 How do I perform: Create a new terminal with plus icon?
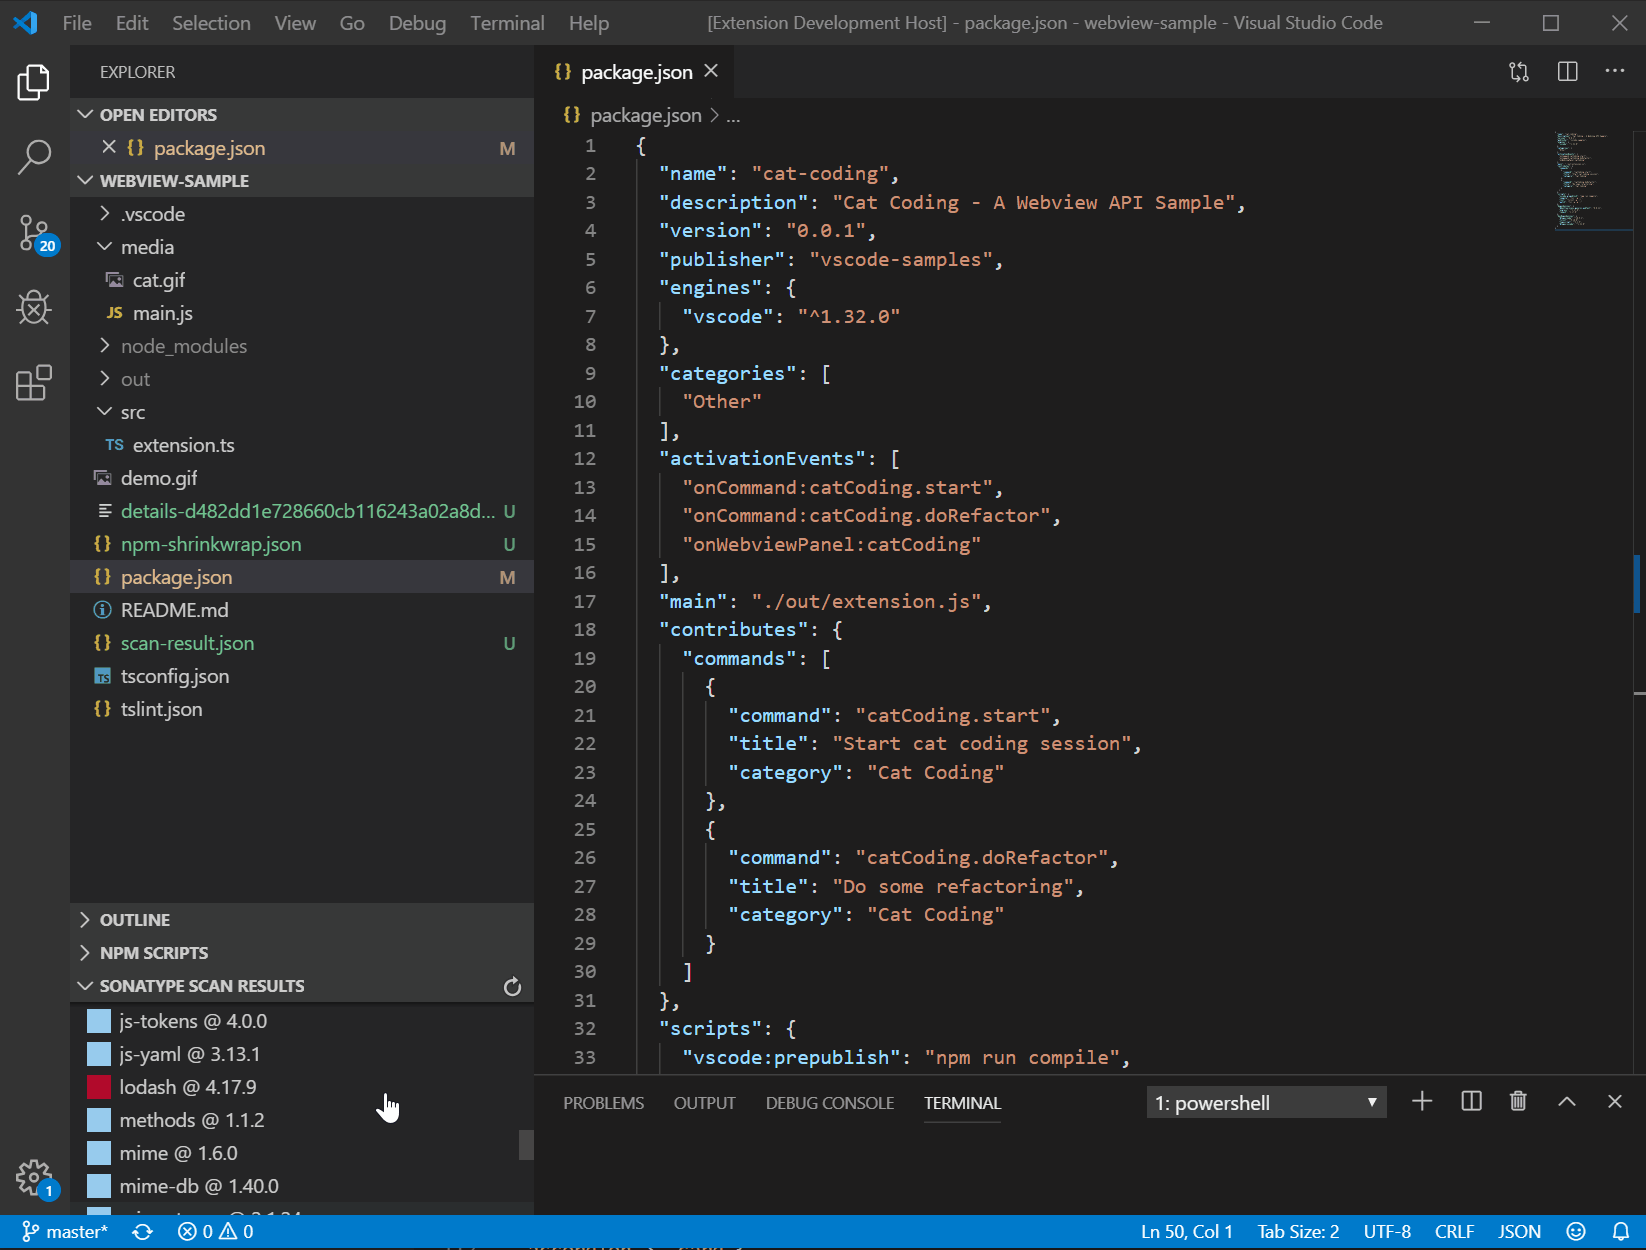click(1422, 1102)
